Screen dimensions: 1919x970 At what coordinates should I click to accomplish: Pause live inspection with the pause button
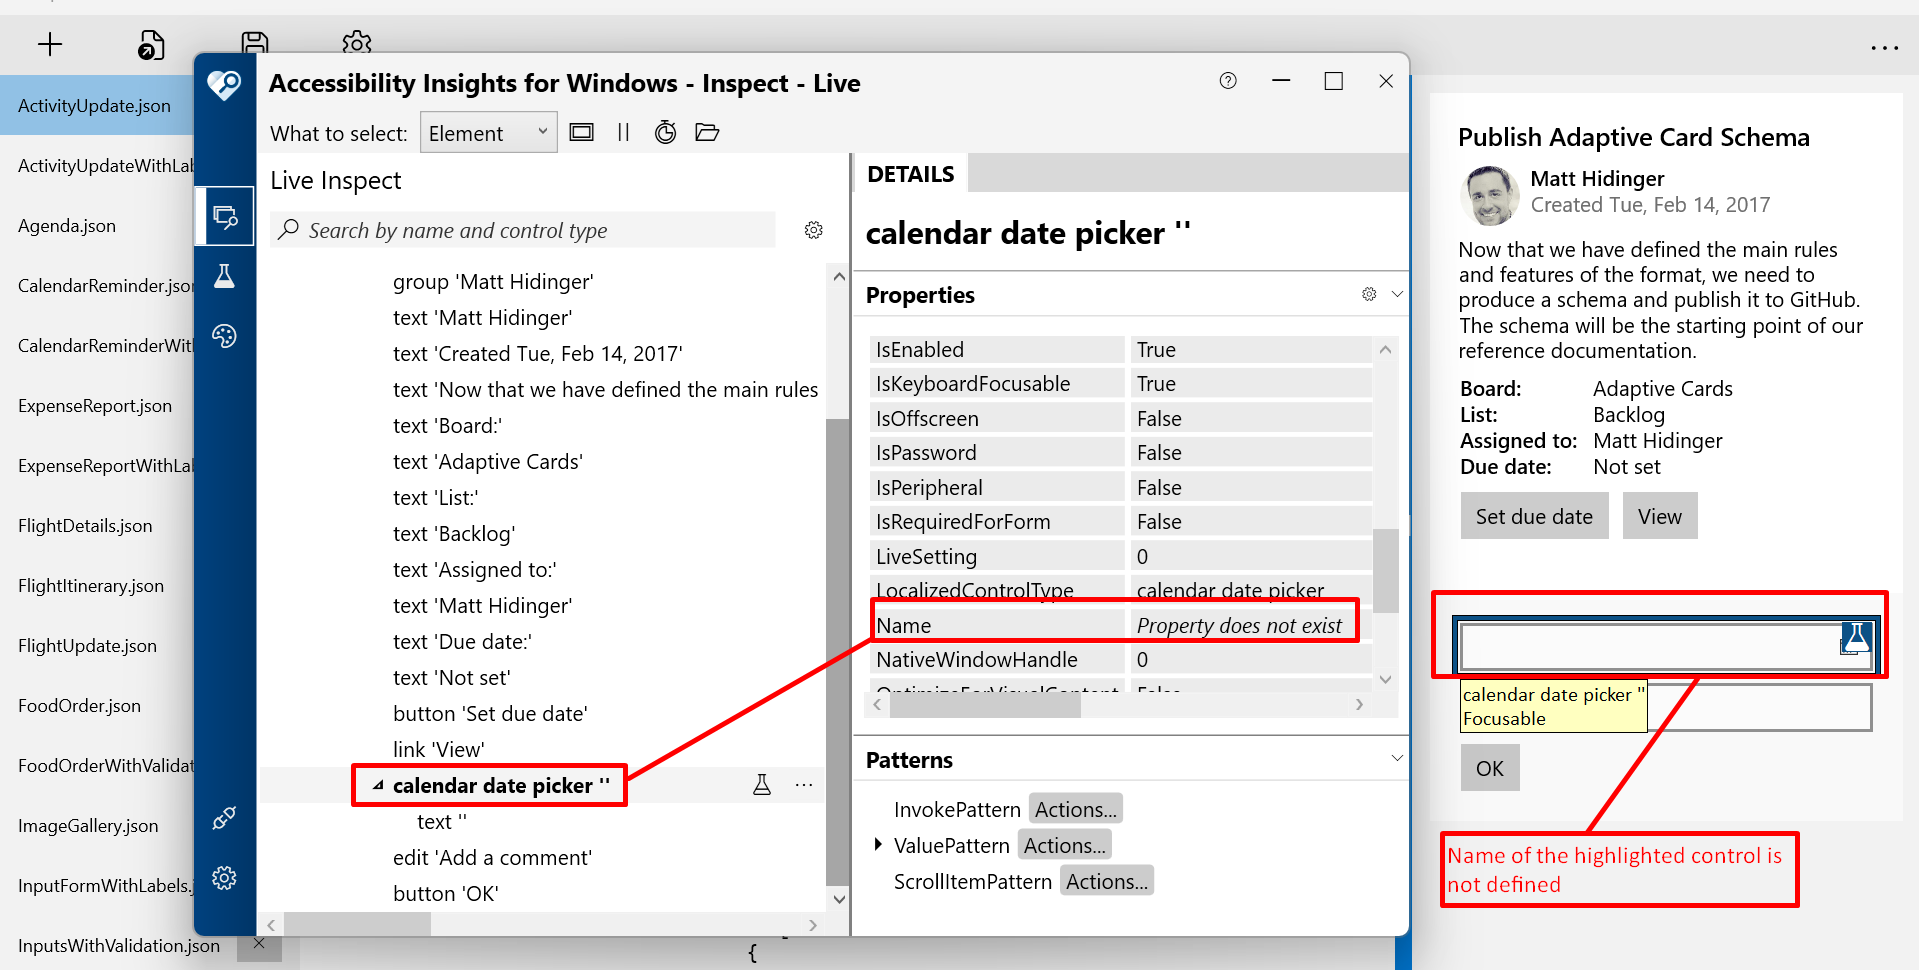tap(623, 131)
